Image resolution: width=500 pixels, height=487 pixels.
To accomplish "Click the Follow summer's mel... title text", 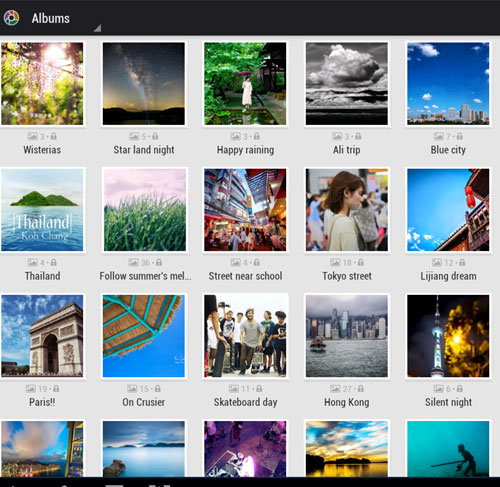I will tap(145, 276).
